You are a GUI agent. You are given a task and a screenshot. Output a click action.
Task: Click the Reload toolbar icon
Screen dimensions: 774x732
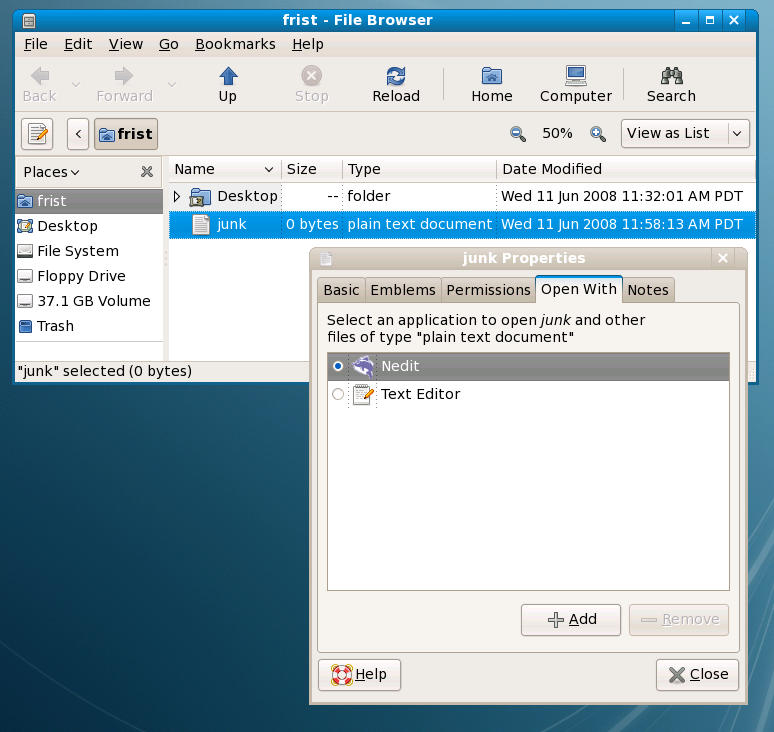click(395, 77)
